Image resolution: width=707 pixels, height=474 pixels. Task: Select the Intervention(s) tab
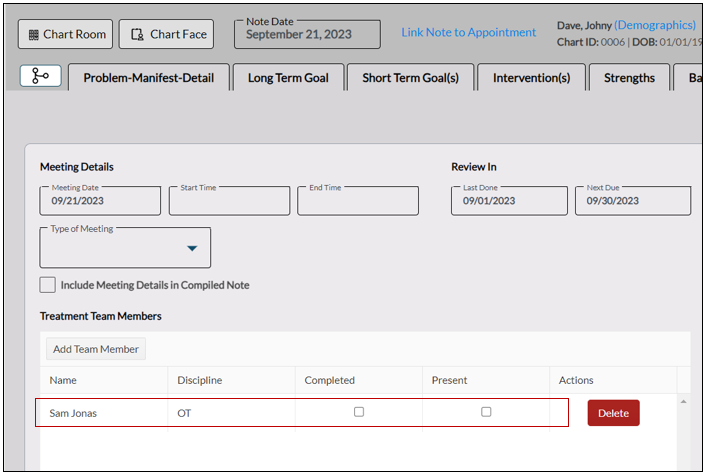tap(531, 78)
